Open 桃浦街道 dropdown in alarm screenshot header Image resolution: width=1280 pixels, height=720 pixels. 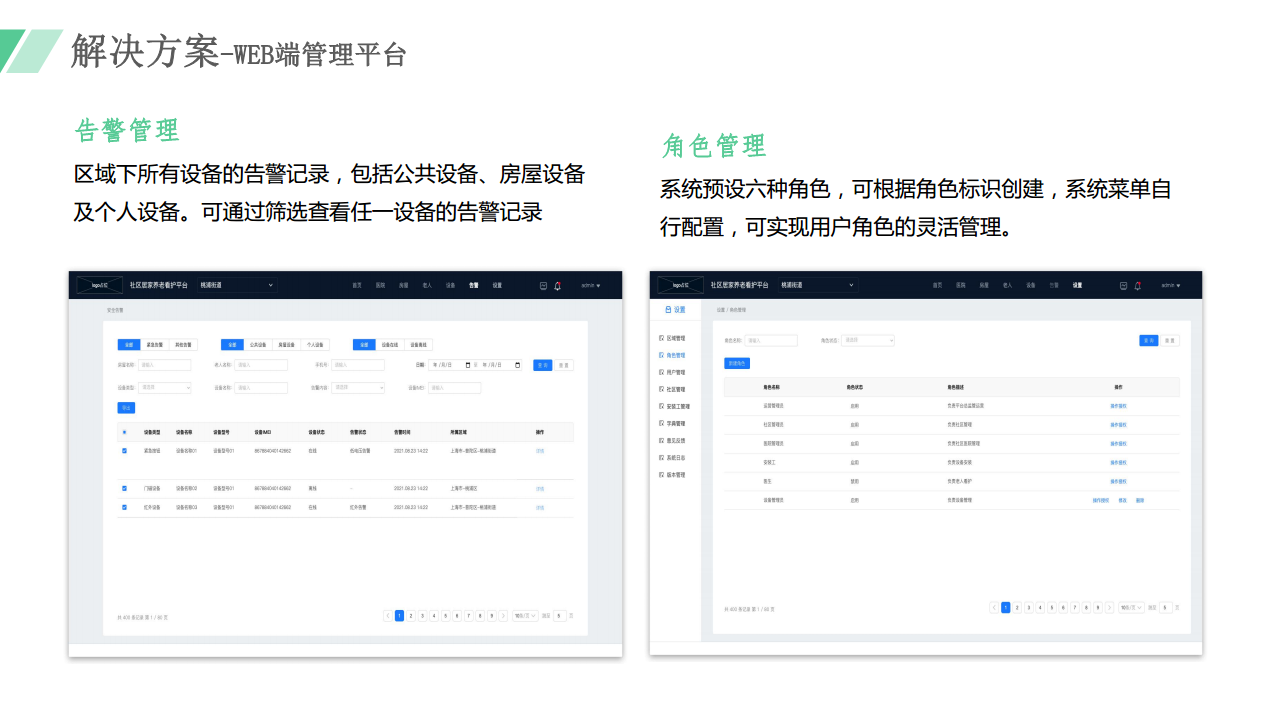coord(236,285)
